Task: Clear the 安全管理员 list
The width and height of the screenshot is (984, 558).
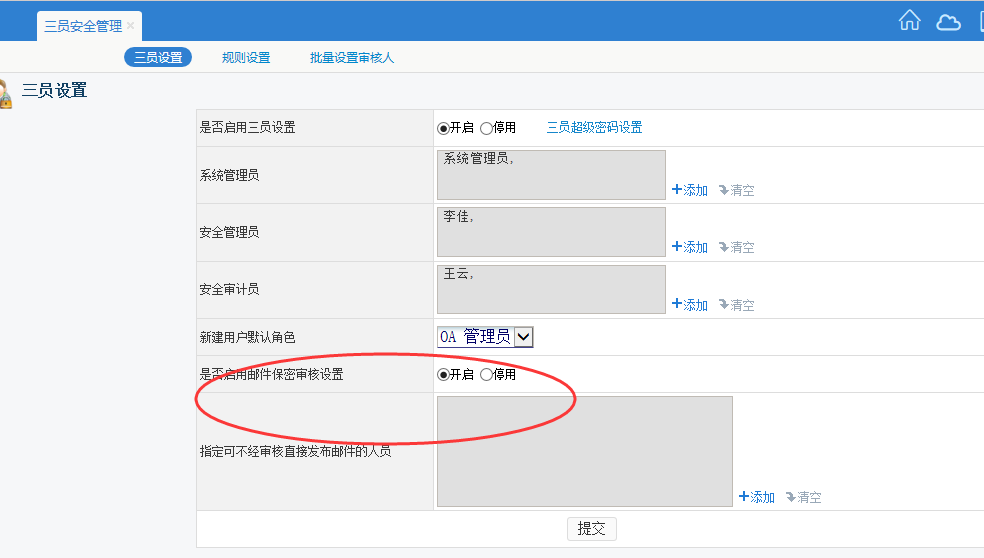Action: tap(737, 247)
